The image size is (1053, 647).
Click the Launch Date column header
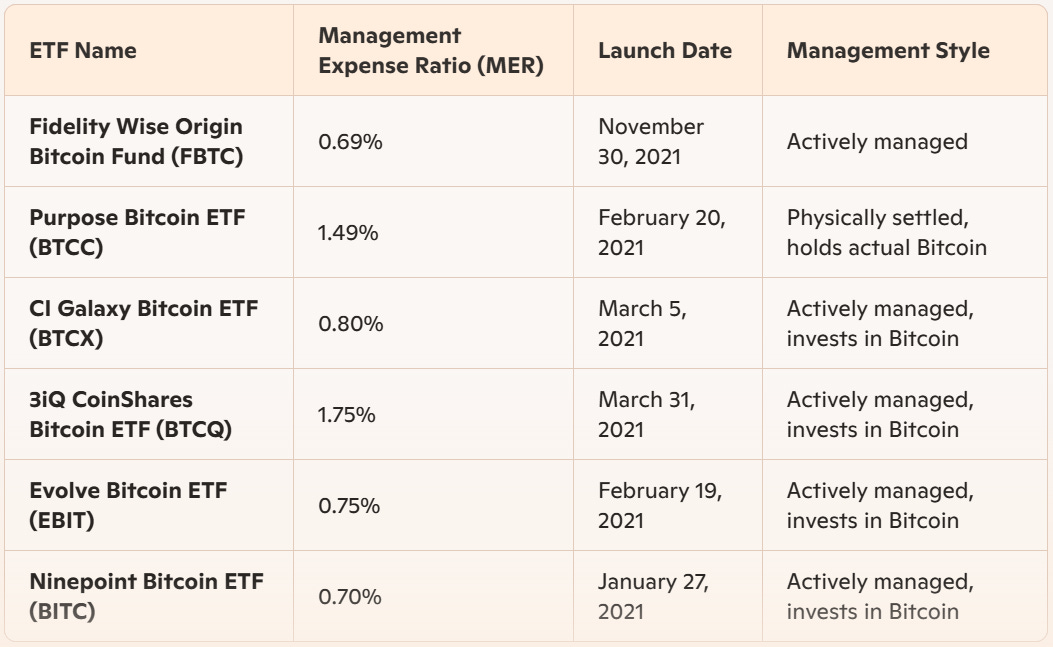tap(664, 50)
